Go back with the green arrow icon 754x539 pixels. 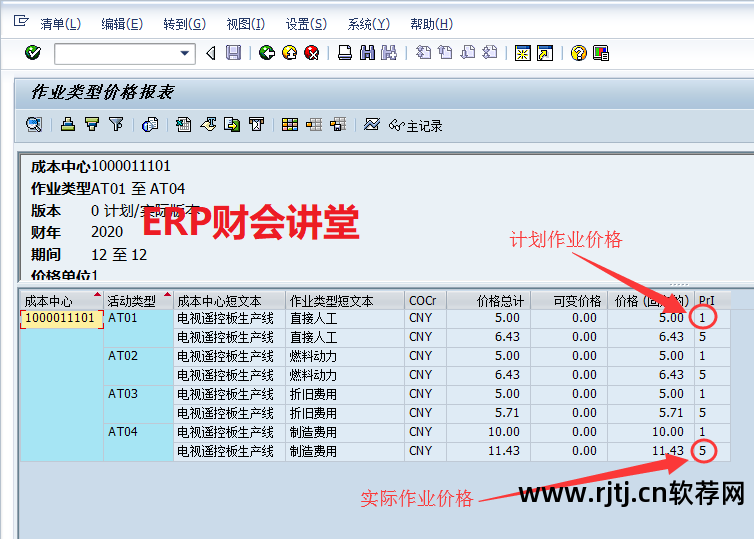click(x=267, y=52)
